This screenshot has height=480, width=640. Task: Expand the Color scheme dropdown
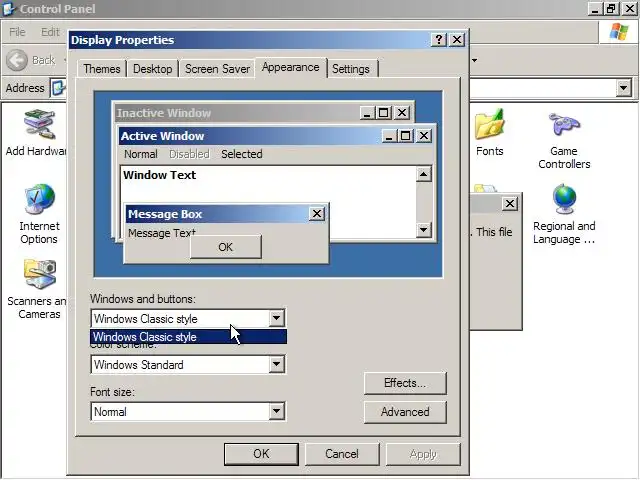tap(276, 364)
